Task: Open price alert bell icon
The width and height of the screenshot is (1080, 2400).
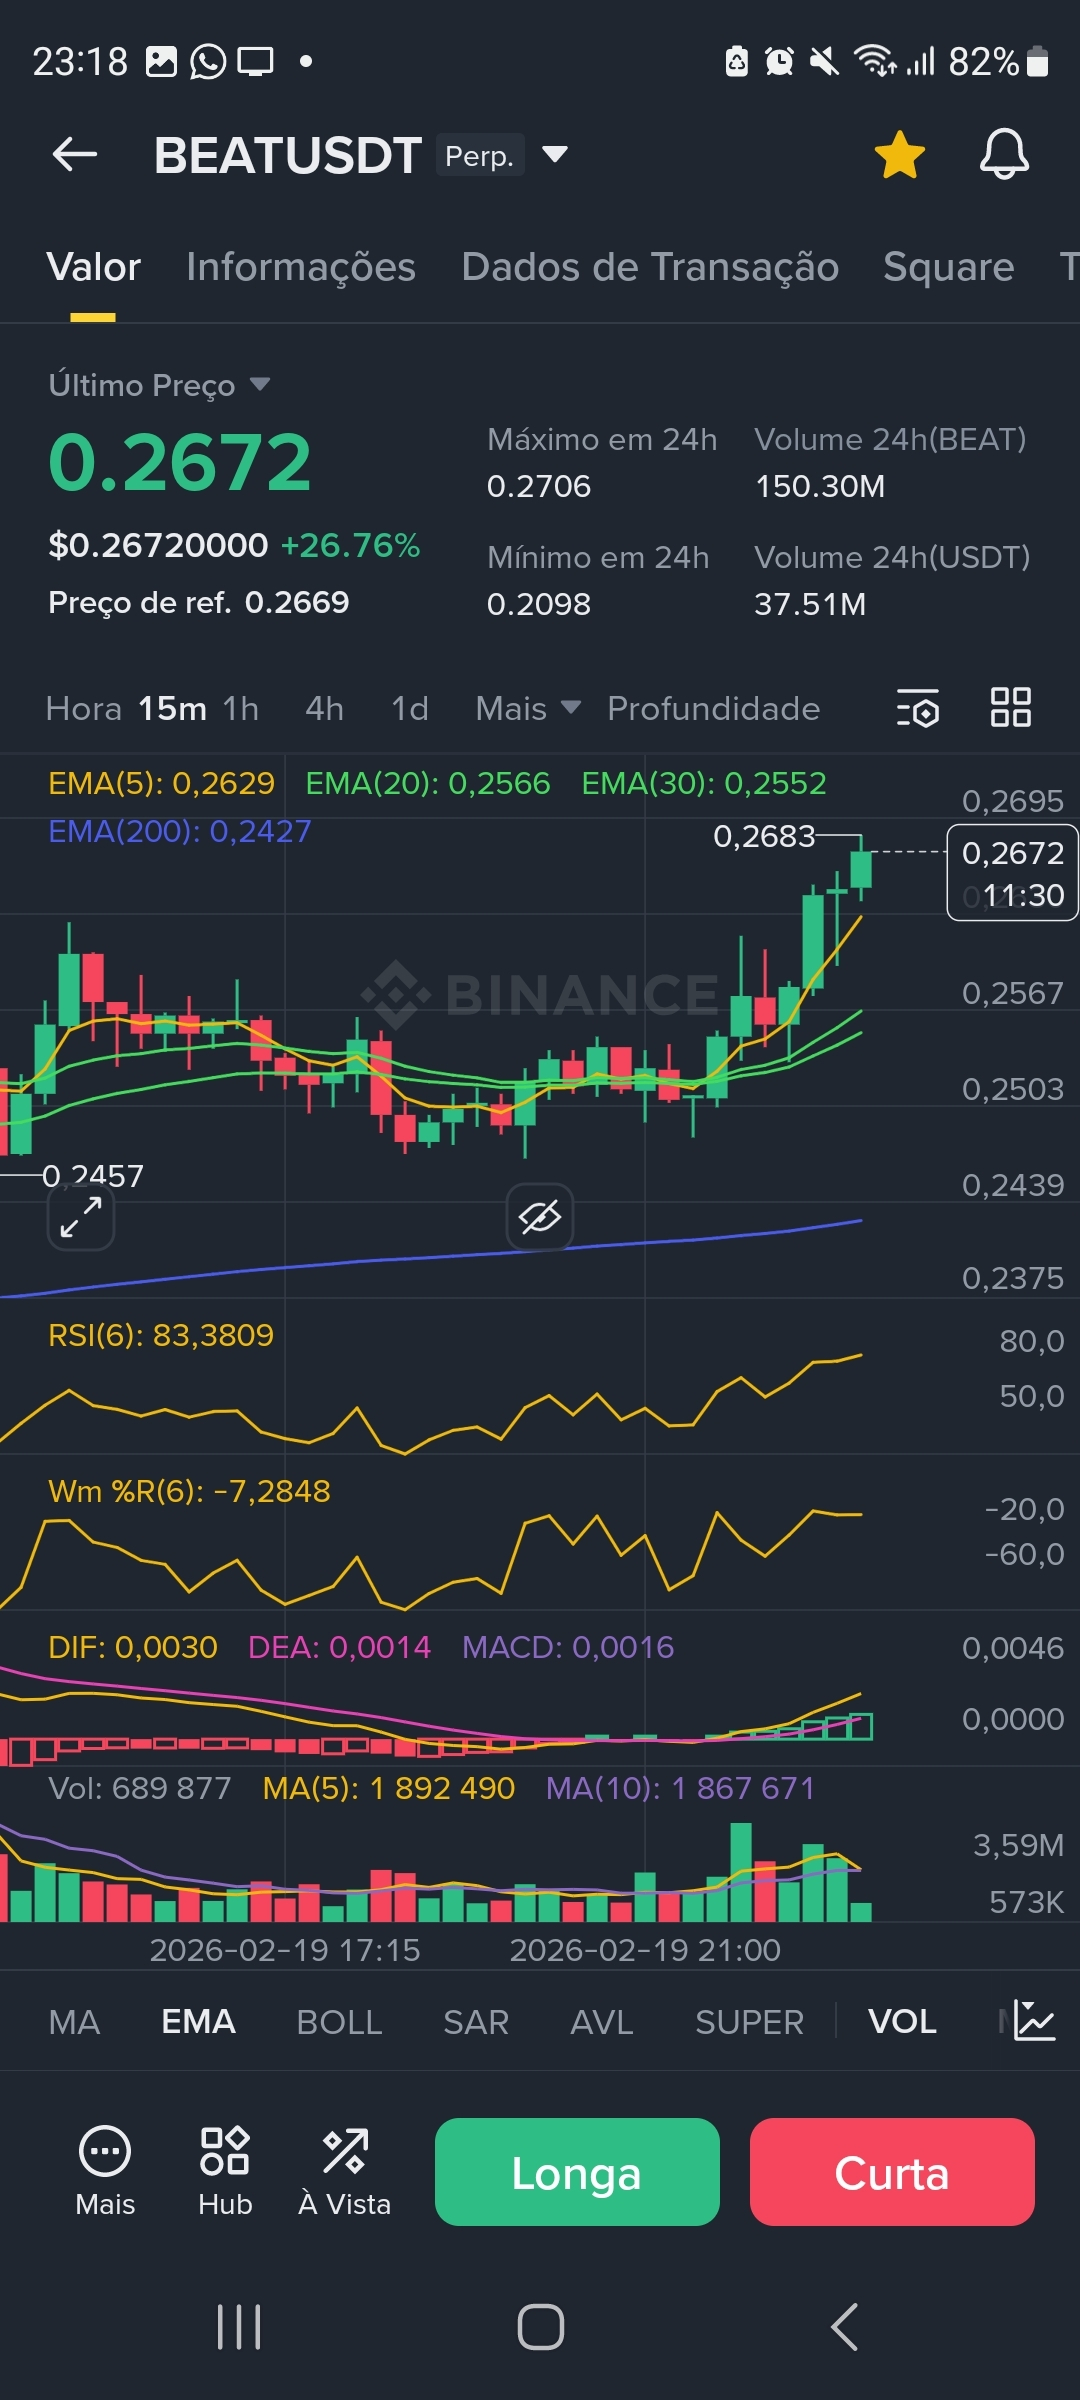Action: pos(1004,155)
